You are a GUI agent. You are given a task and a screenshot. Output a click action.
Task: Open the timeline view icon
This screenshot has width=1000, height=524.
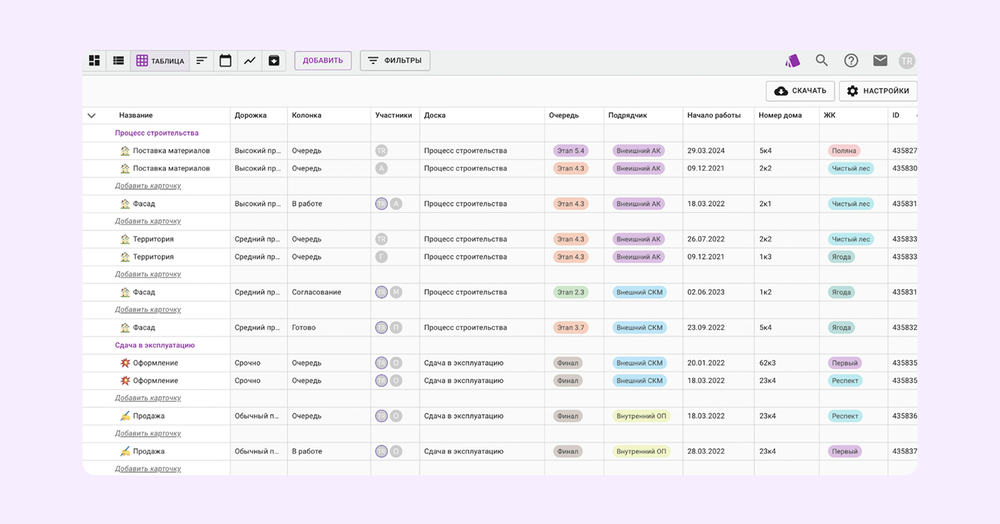[x=202, y=61]
